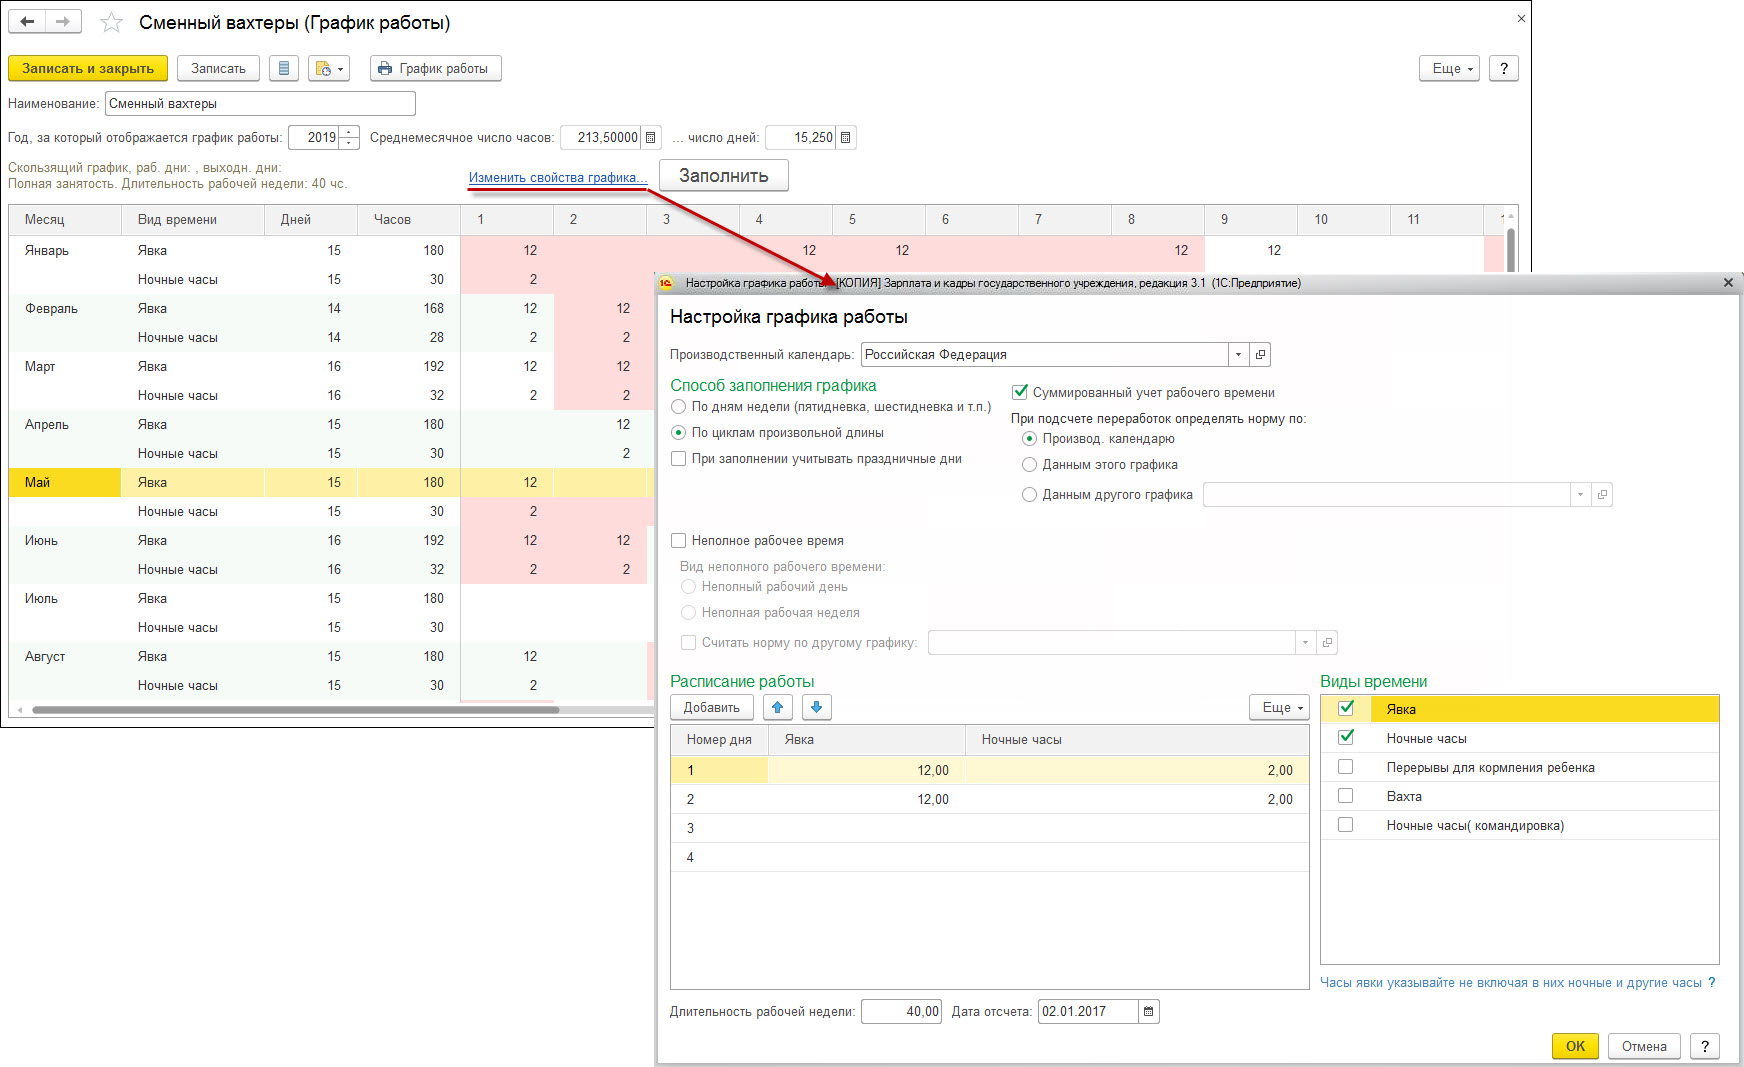This screenshot has width=1744, height=1067.
Task: Open calendar picker for Дата отсчета
Action: coord(1149,1012)
